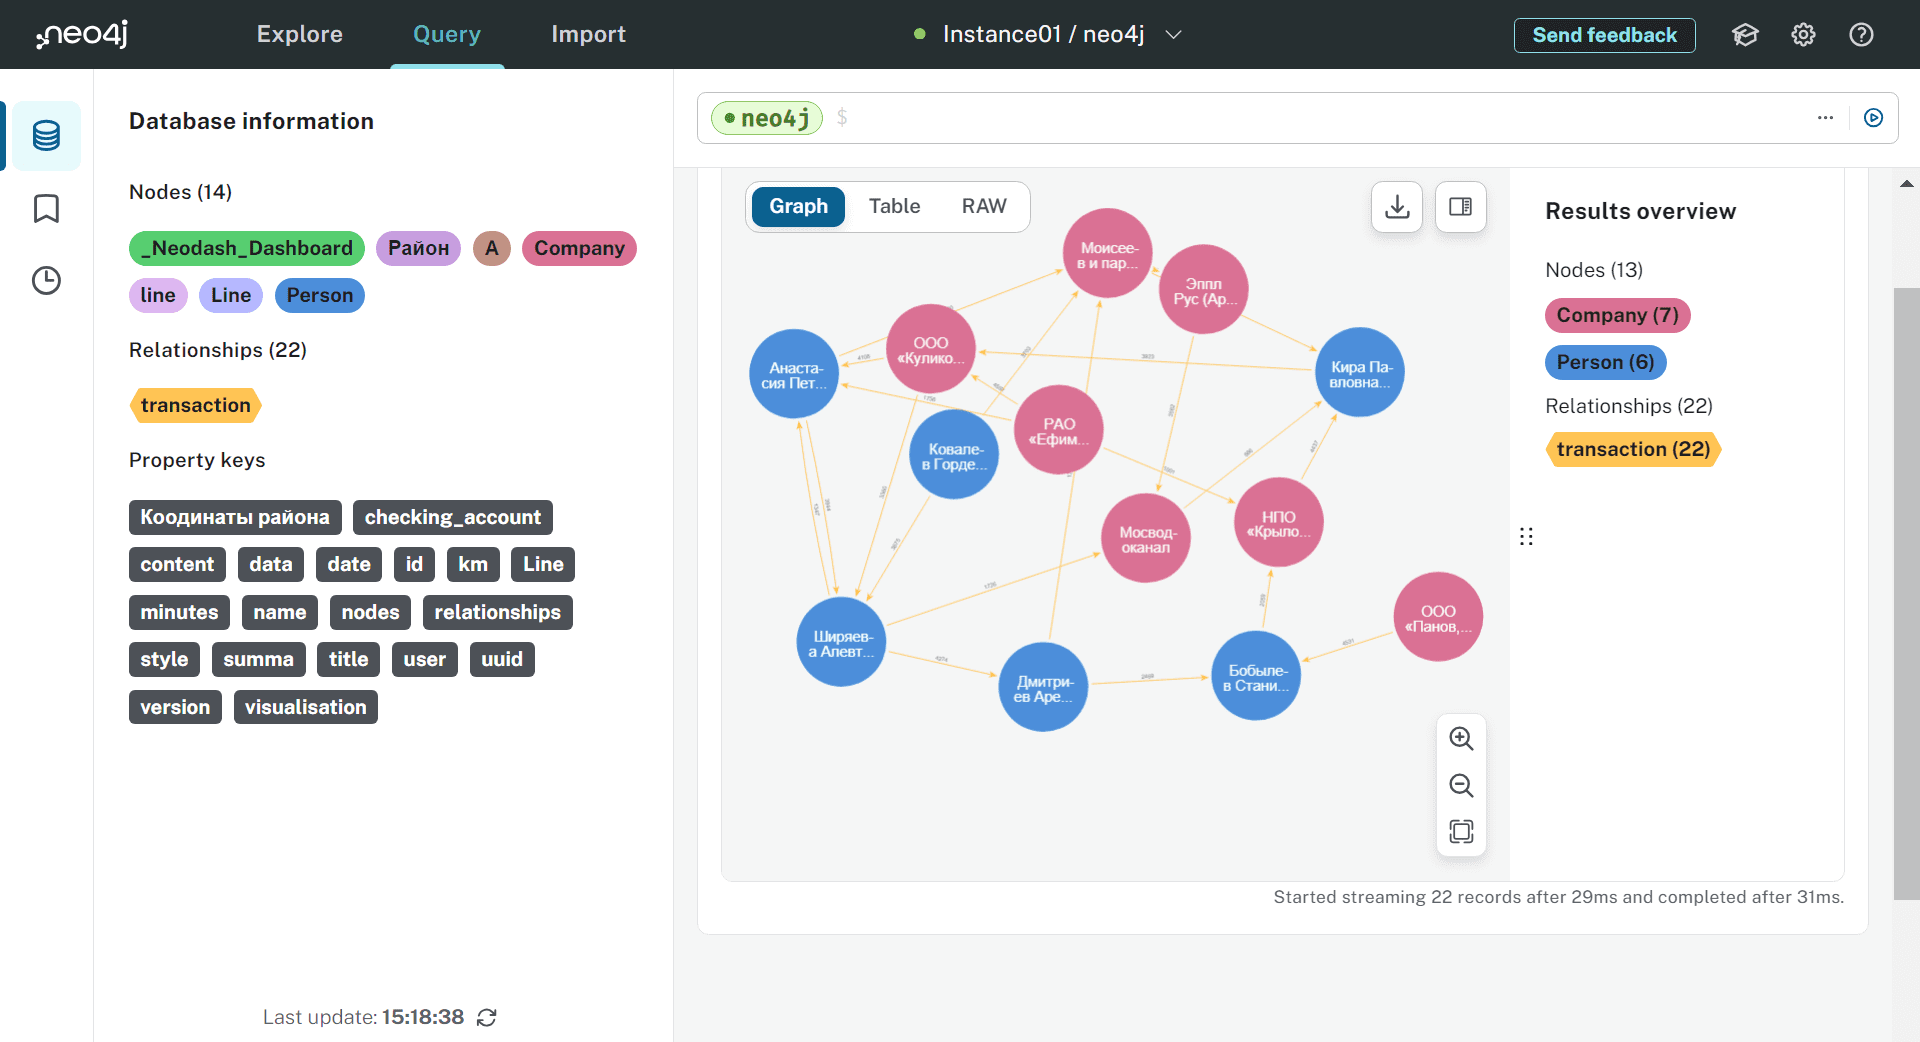1920x1042 pixels.
Task: Zoom out of the graph
Action: [1461, 786]
